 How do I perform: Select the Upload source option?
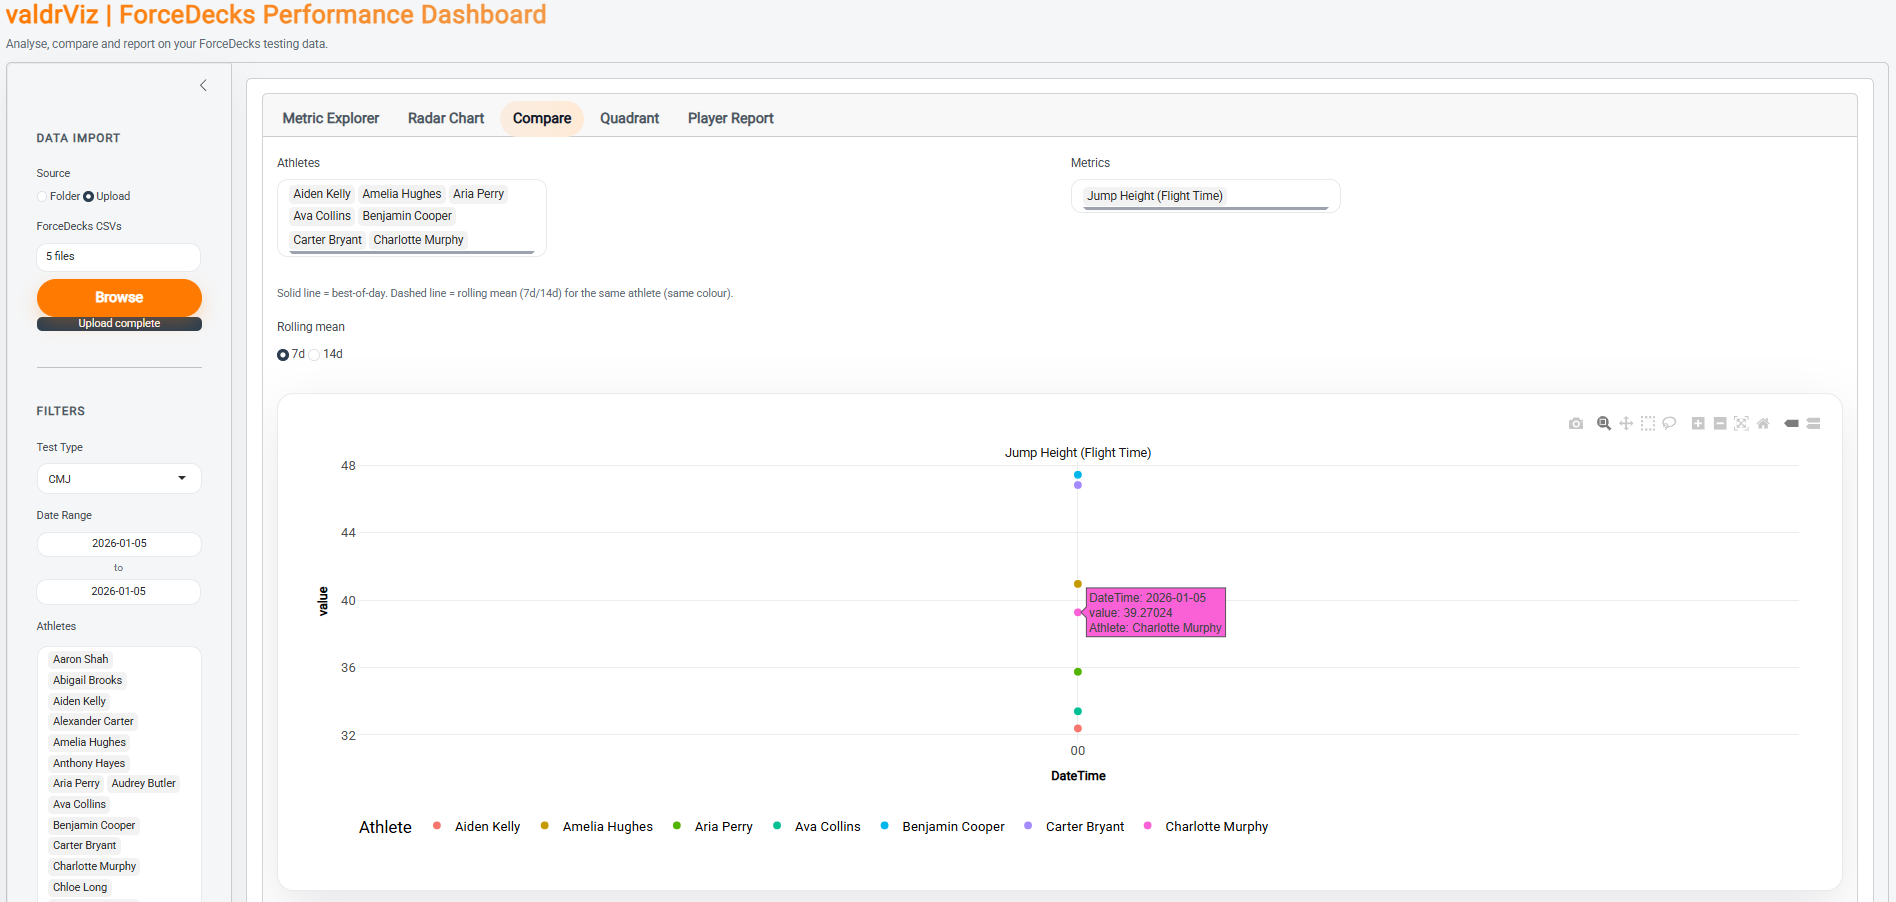pos(88,197)
